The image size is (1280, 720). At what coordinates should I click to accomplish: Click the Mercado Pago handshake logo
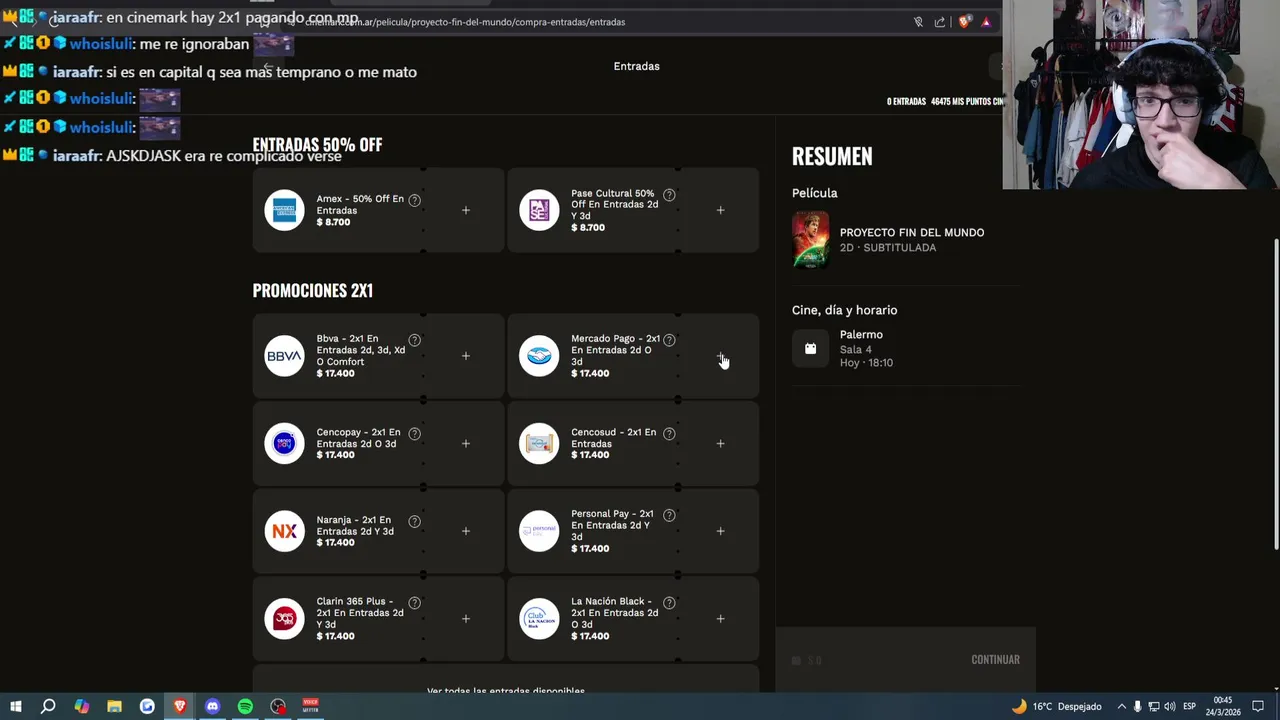pyautogui.click(x=539, y=356)
